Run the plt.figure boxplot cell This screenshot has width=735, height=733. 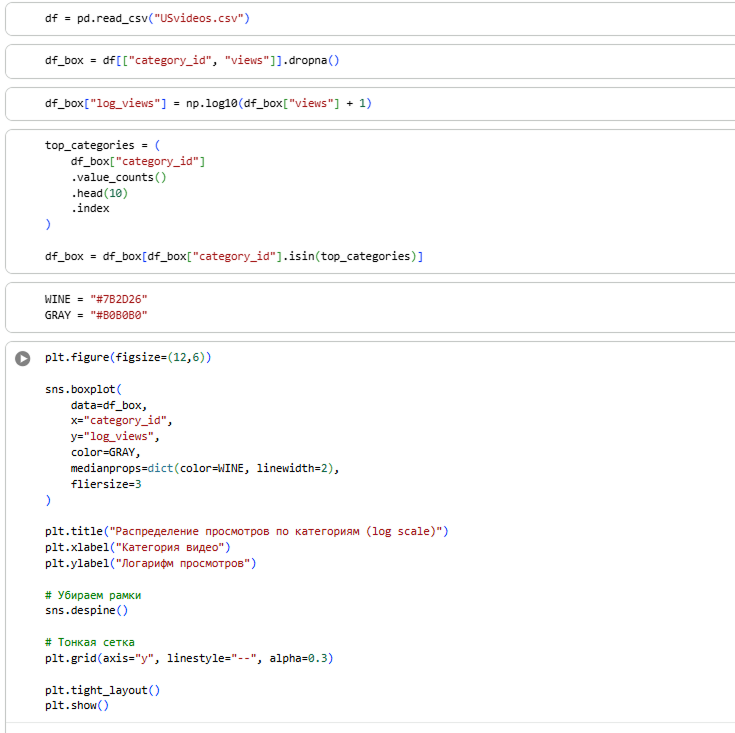[x=22, y=358]
